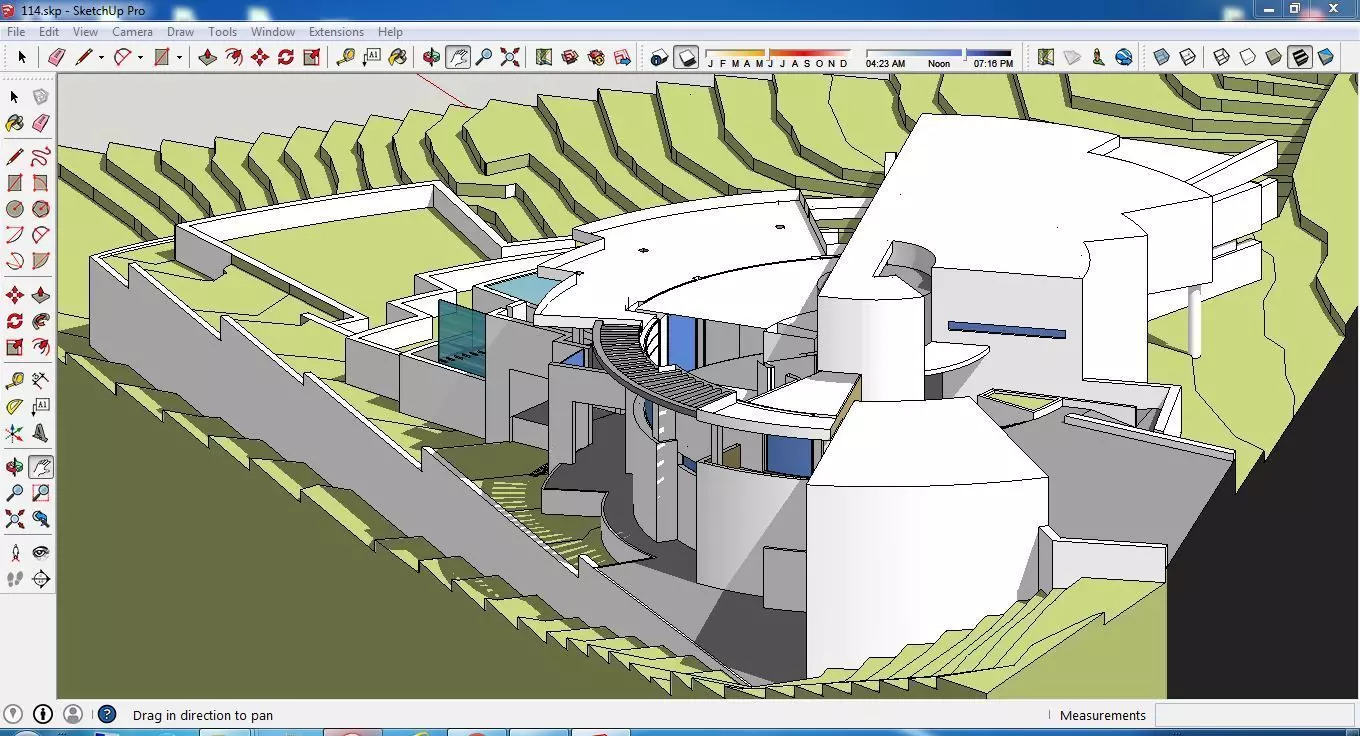Toggle Show/Hide Shadows button
The image size is (1360, 736).
point(686,57)
